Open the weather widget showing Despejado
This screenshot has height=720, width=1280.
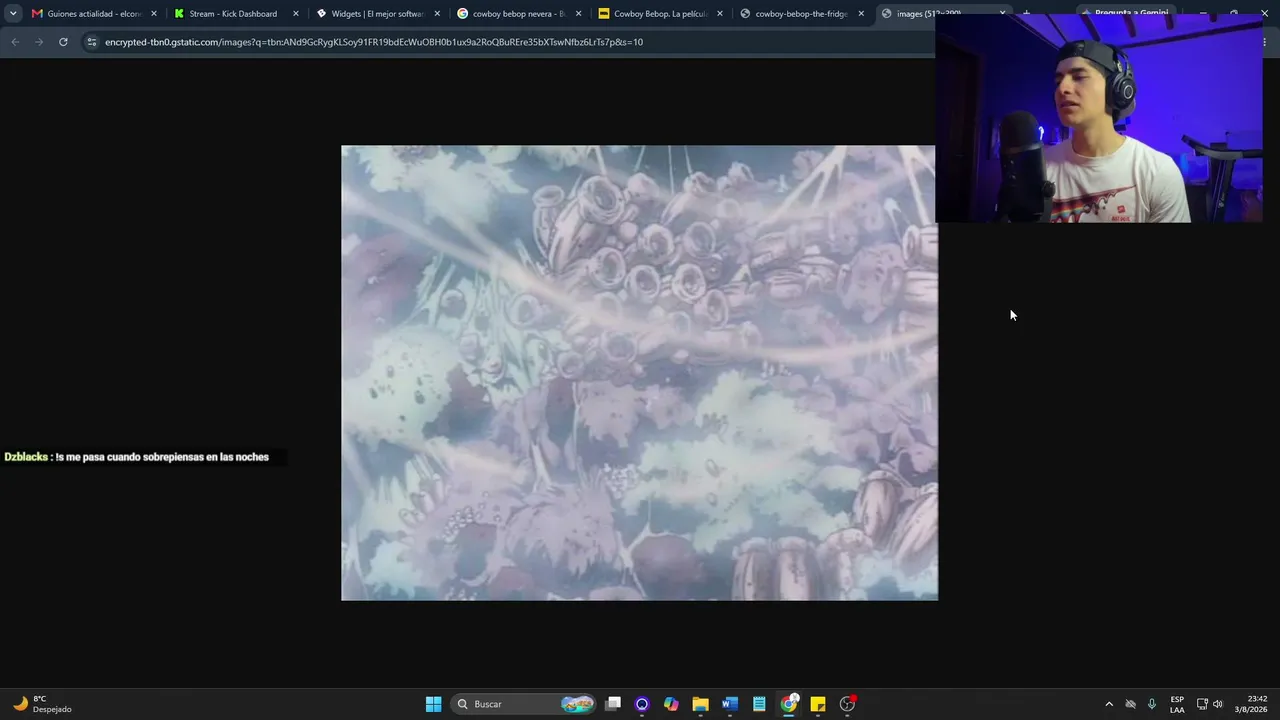42,704
